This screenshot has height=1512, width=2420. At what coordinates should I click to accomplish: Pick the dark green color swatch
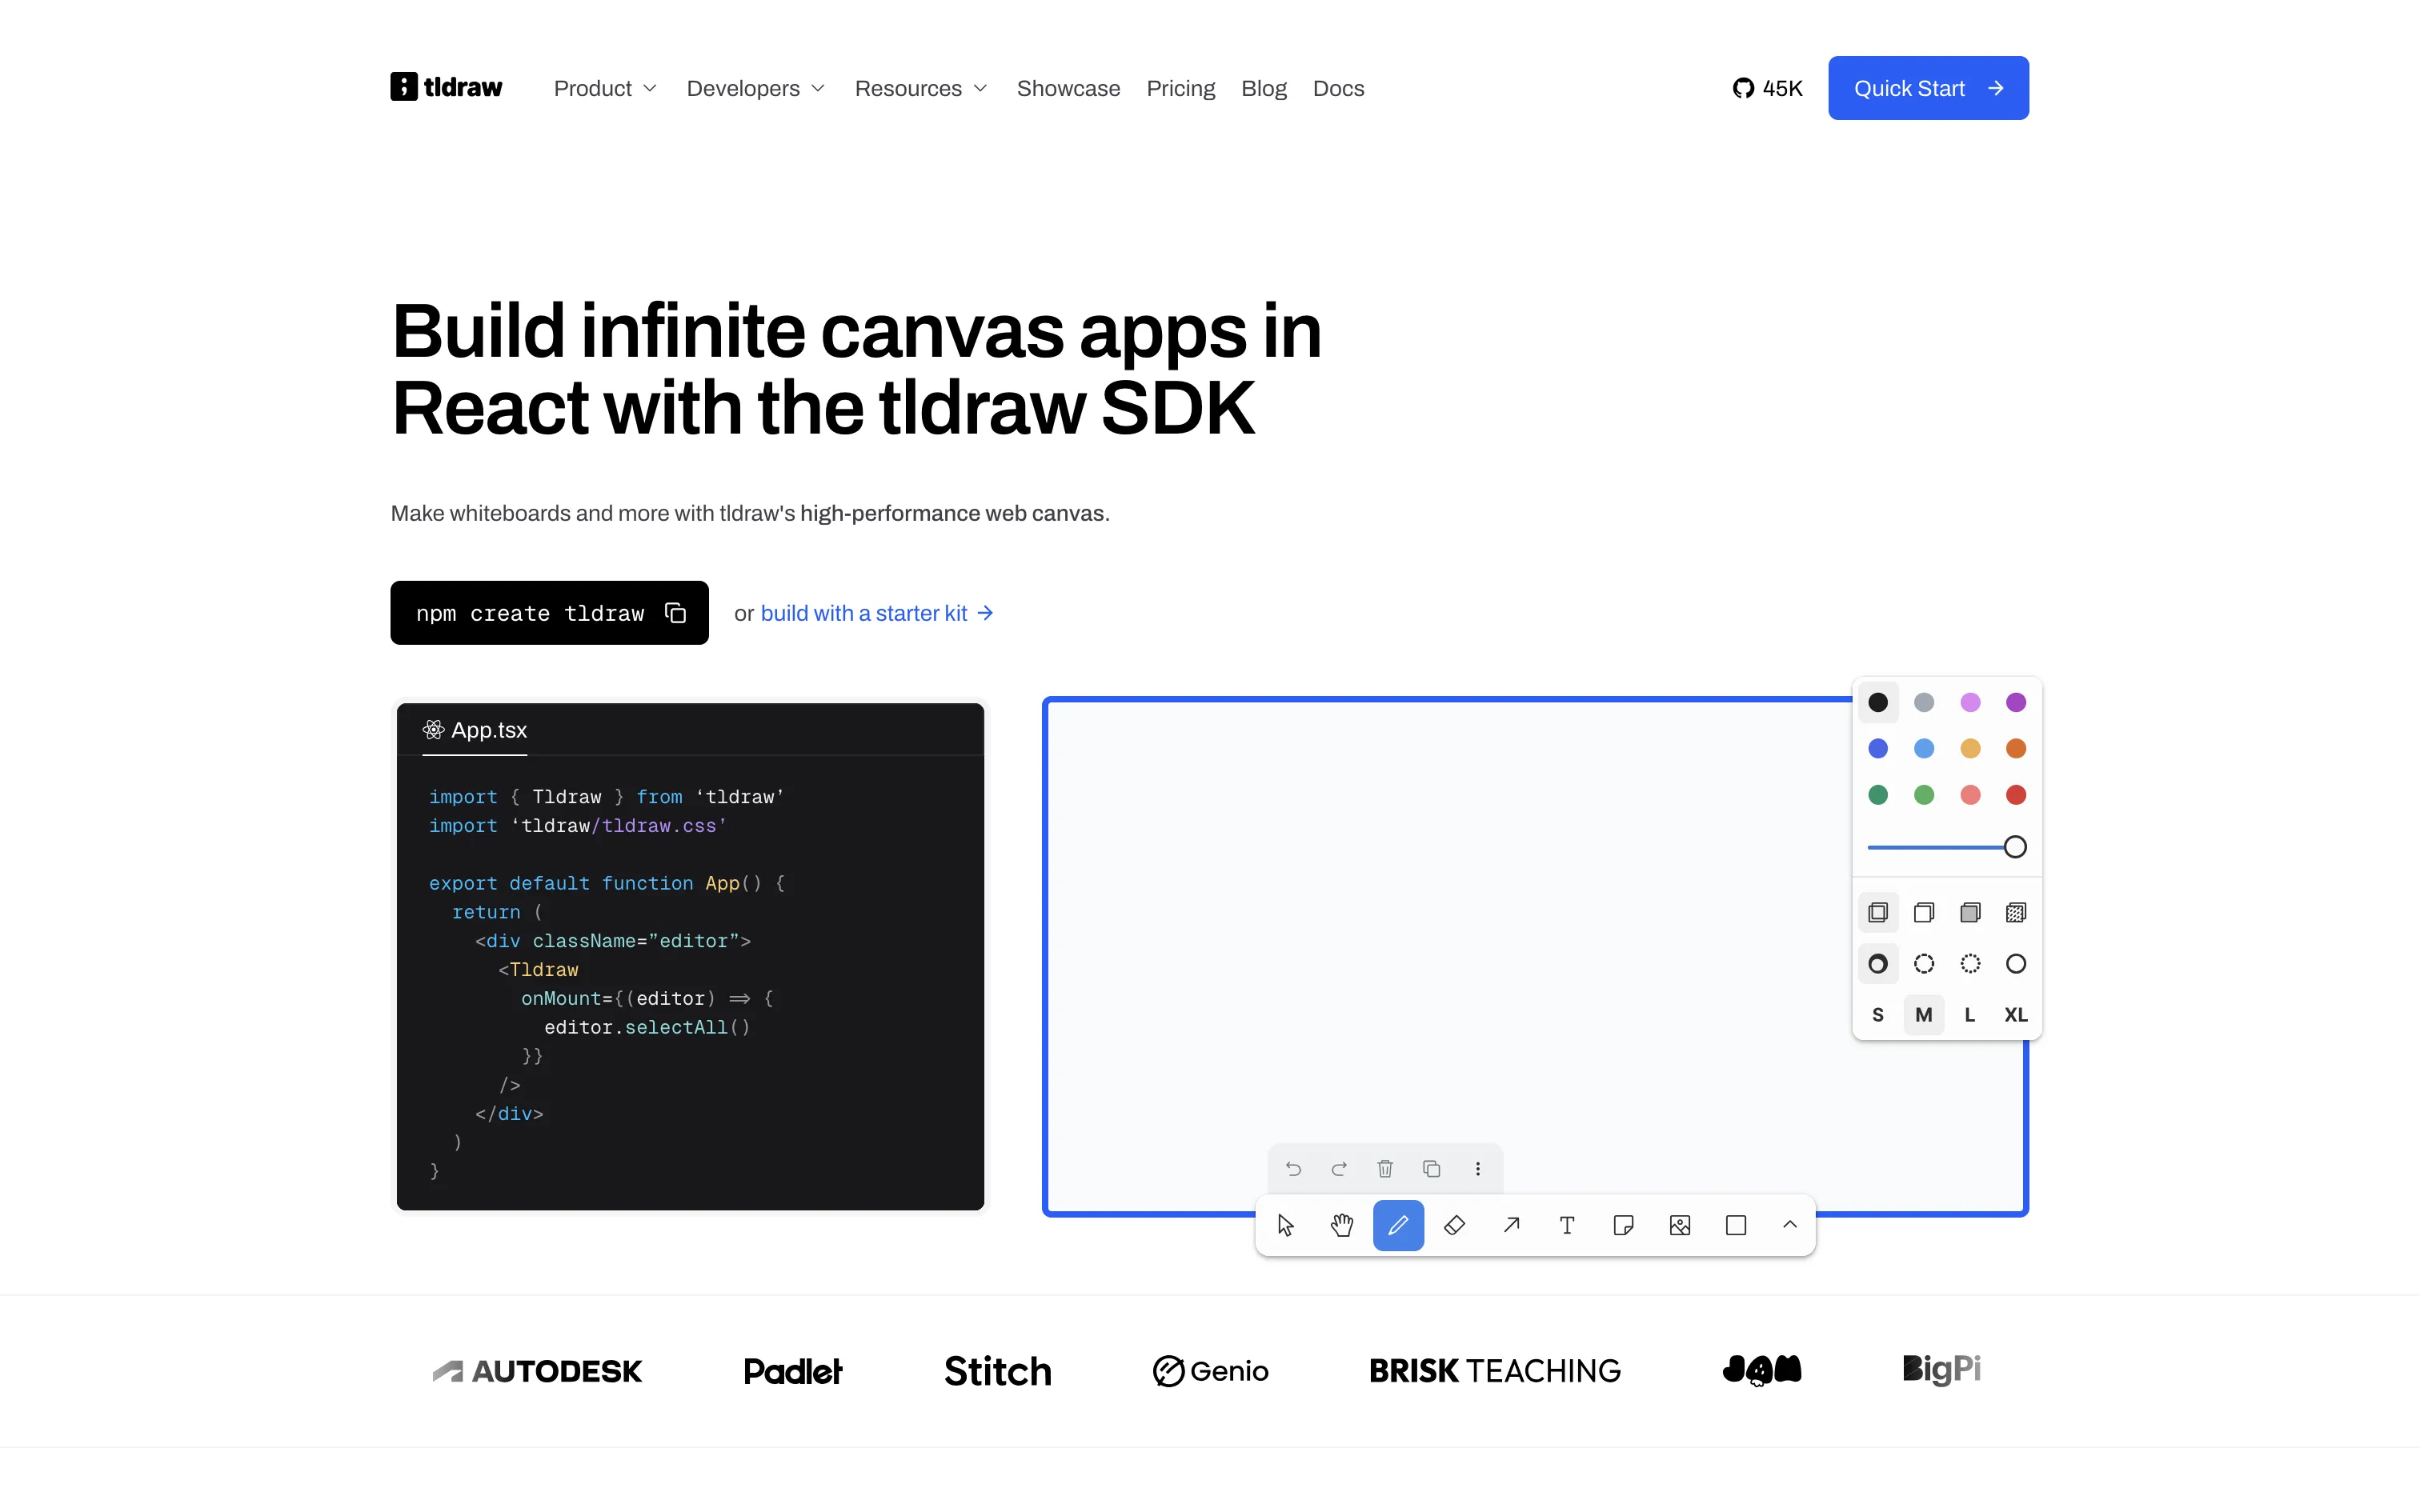[1878, 795]
